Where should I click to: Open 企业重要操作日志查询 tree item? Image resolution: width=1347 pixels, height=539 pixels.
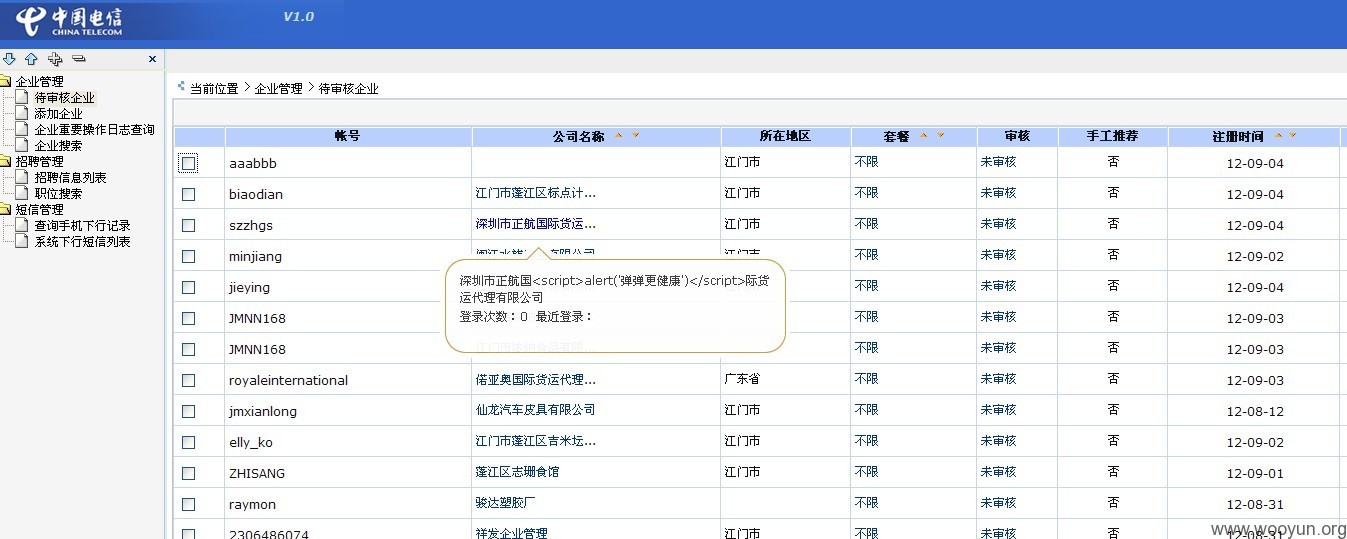(x=94, y=130)
